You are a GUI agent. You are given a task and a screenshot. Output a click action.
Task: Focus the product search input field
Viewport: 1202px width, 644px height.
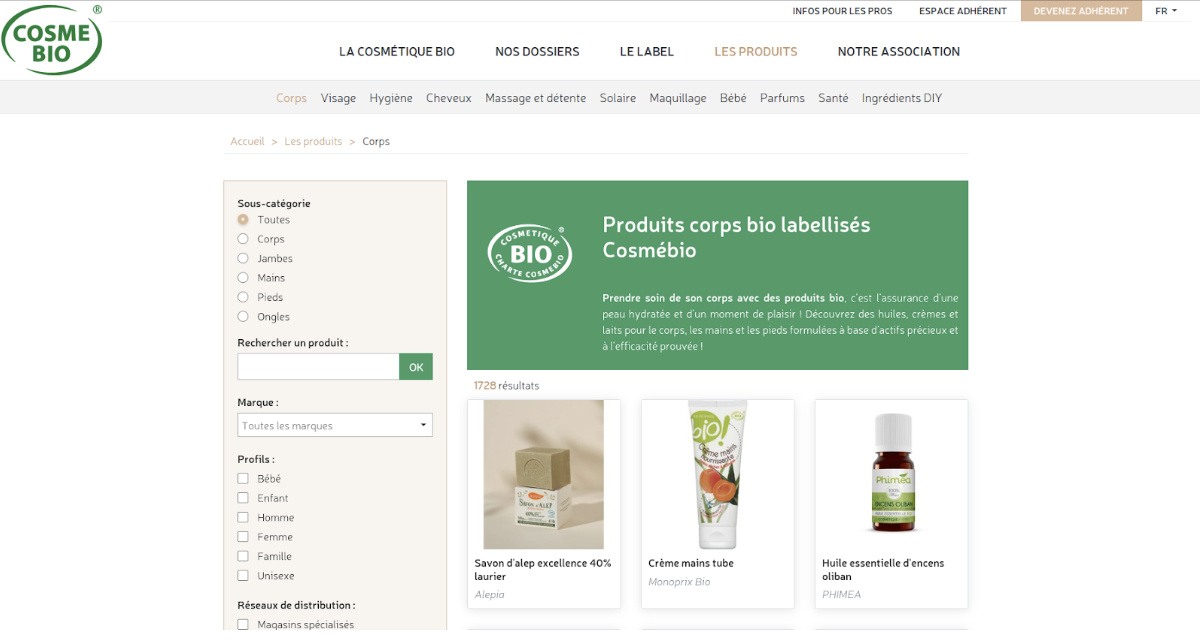tap(318, 367)
